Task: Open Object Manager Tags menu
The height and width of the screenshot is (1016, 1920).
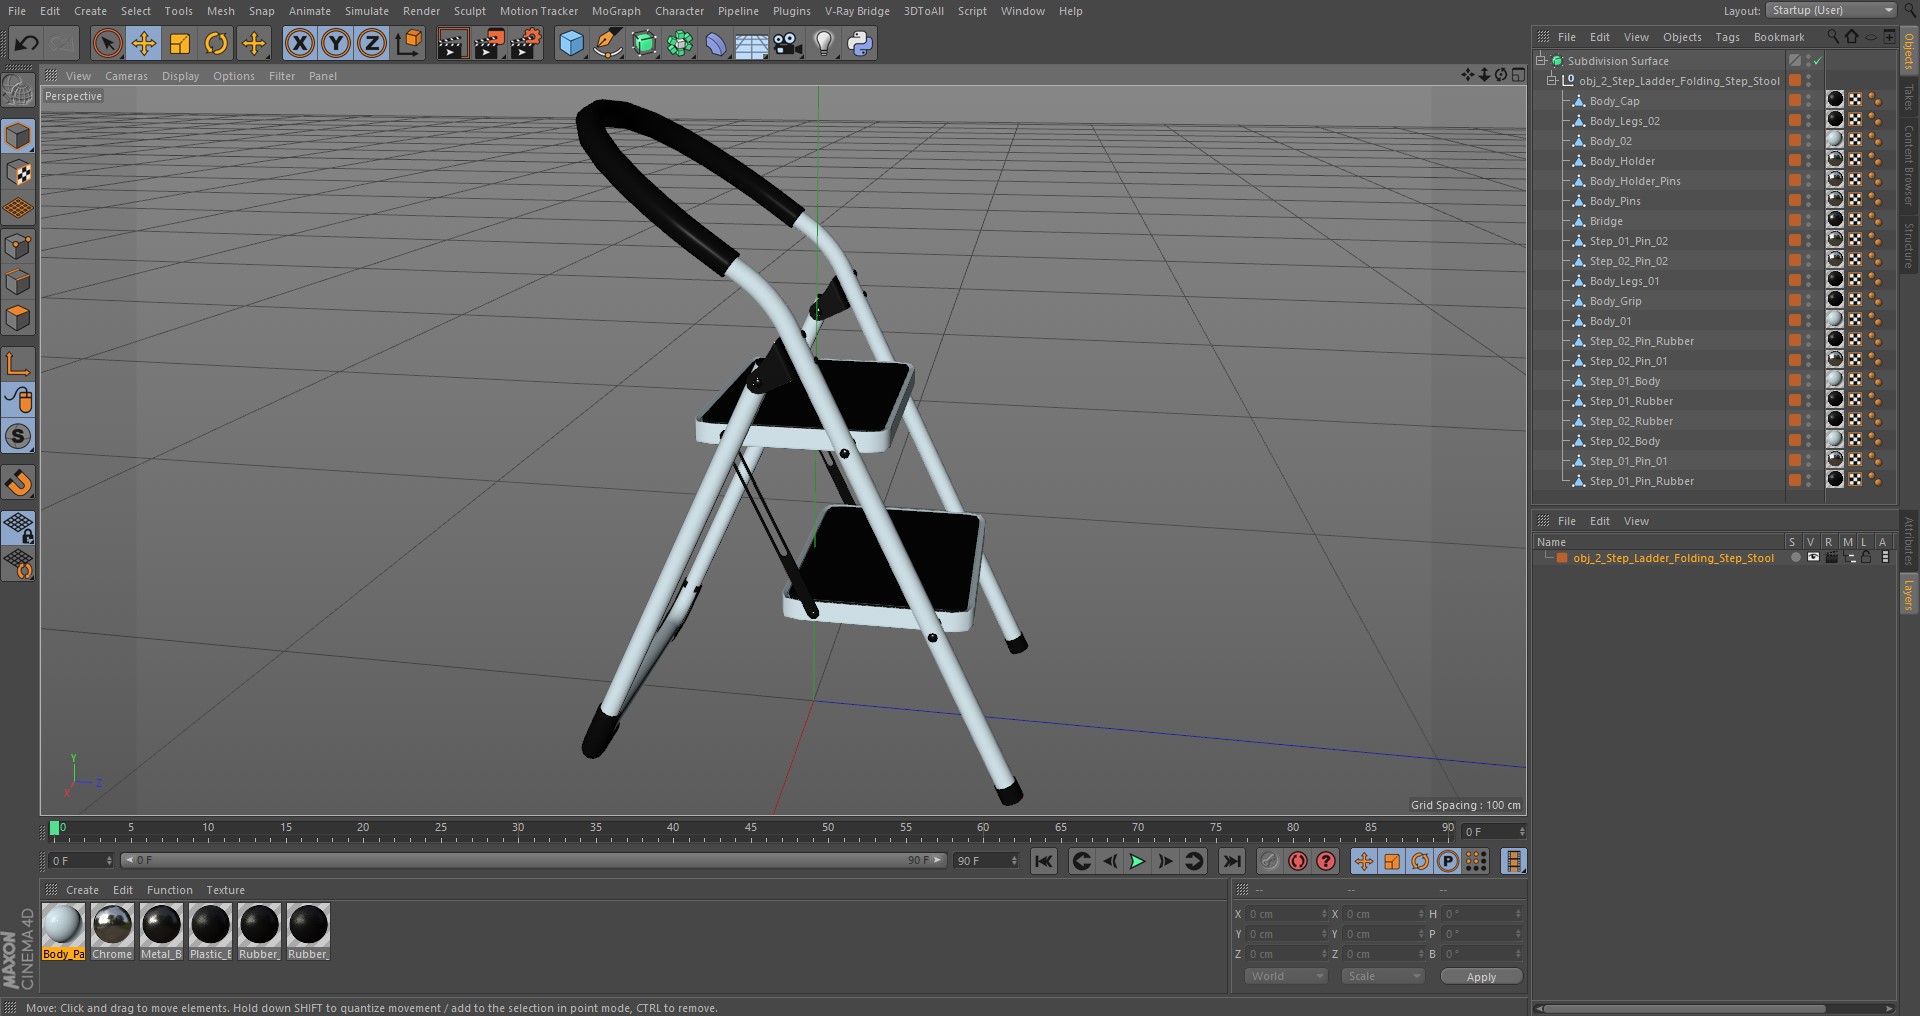Action: click(1727, 37)
